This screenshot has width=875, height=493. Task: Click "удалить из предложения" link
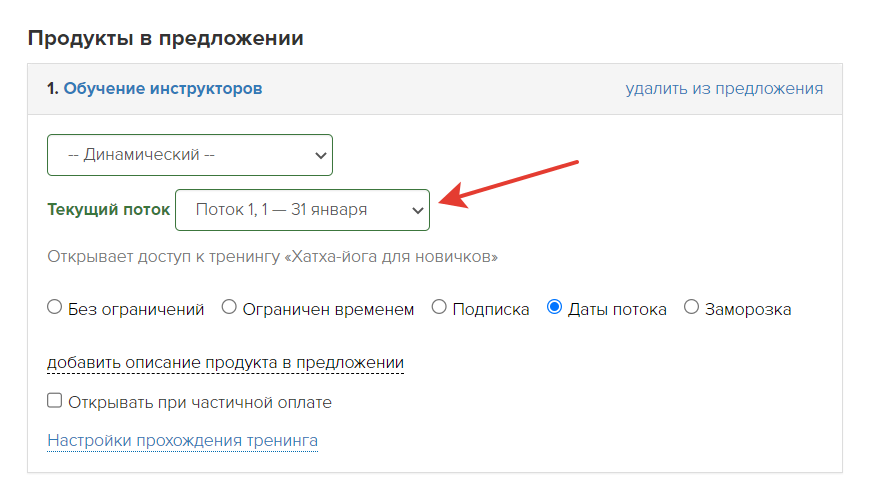(x=724, y=89)
